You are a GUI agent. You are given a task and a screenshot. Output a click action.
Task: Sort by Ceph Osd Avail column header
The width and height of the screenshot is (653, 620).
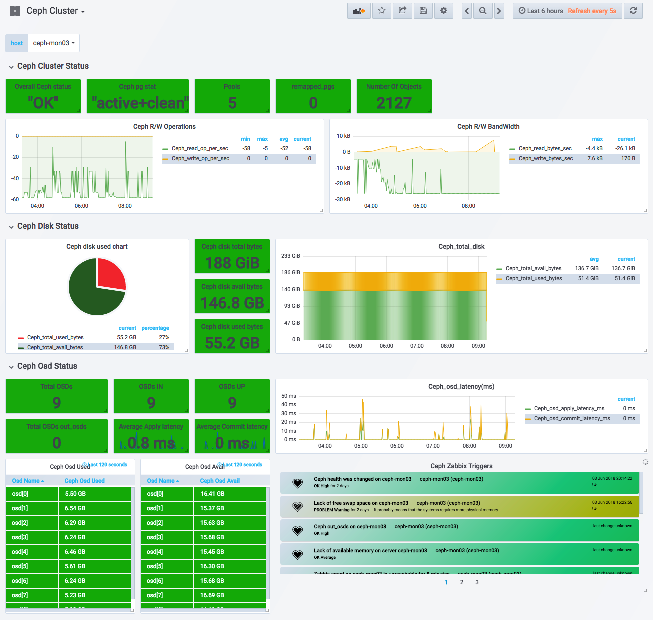(x=219, y=481)
